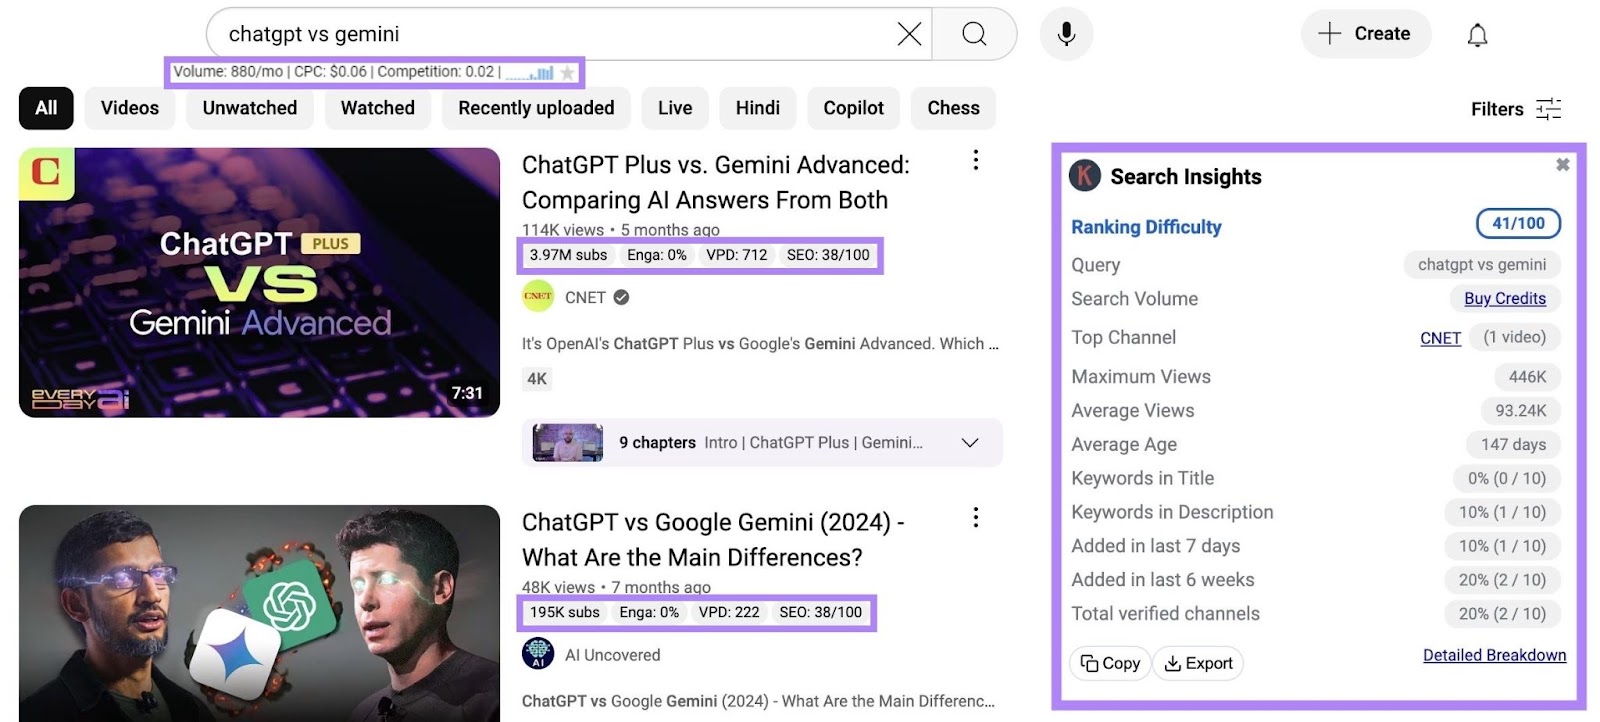This screenshot has height=722, width=1600.
Task: Clear the search box with the X icon
Action: click(x=909, y=34)
